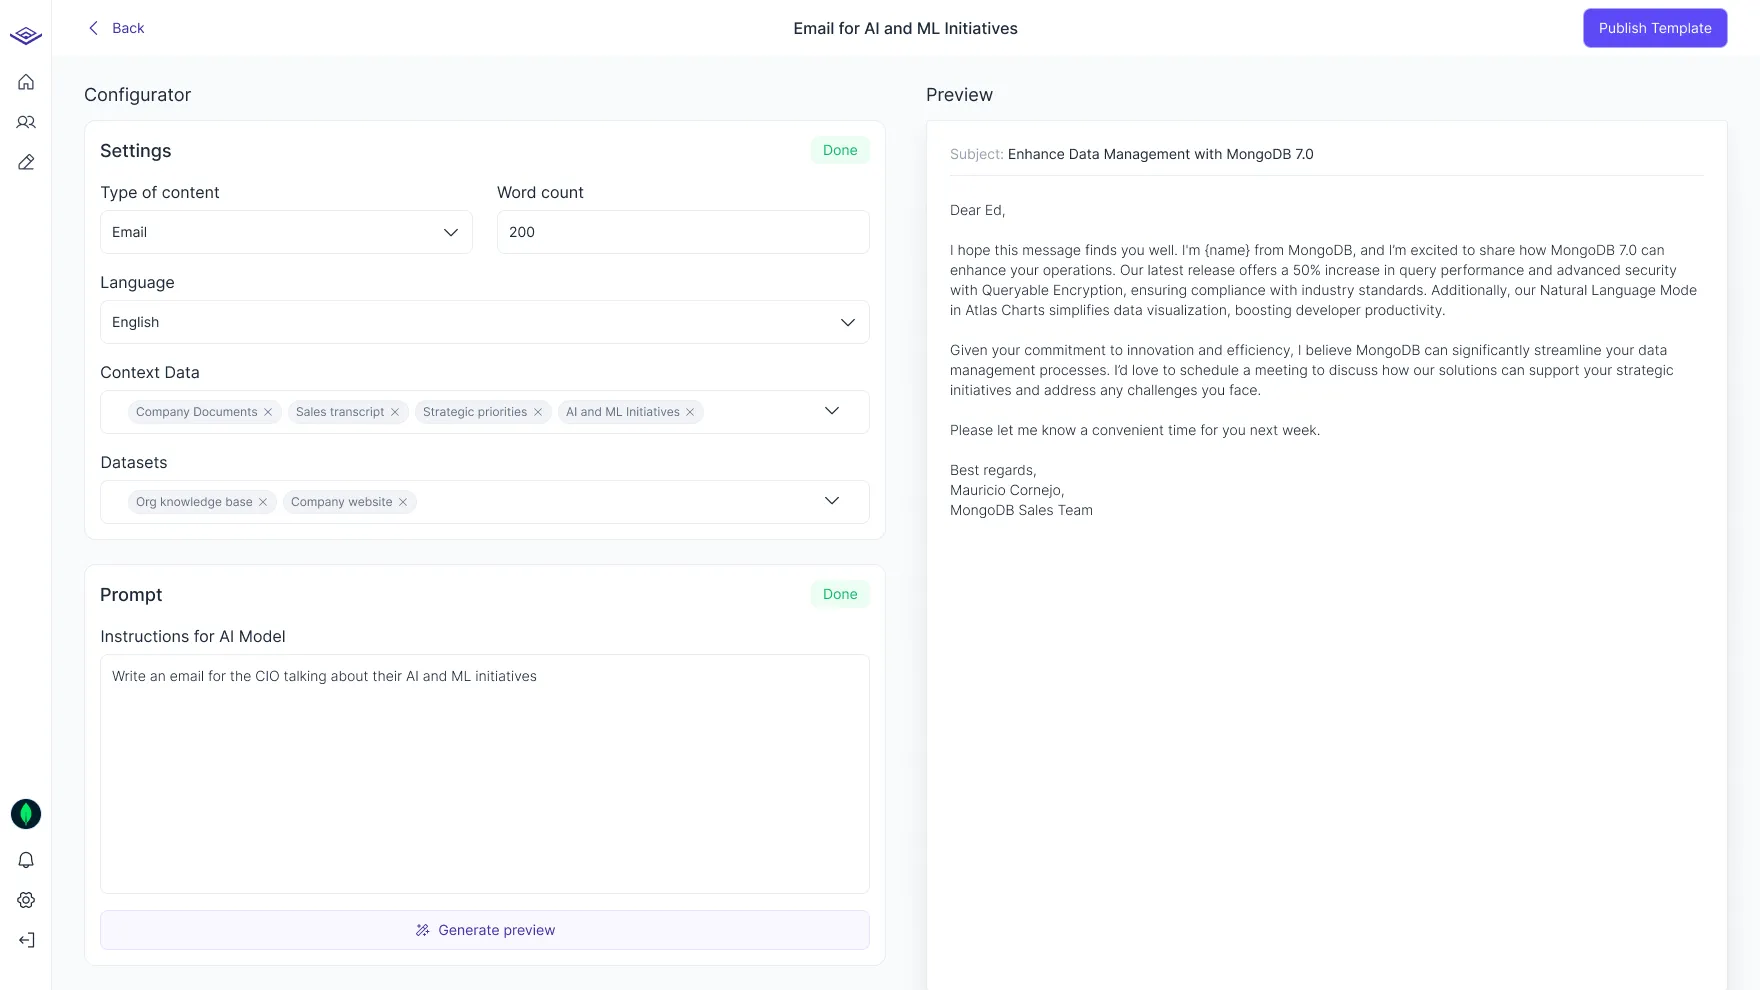Screen dimensions: 1760x990
Task: Click the Preview heading
Action: tap(959, 95)
